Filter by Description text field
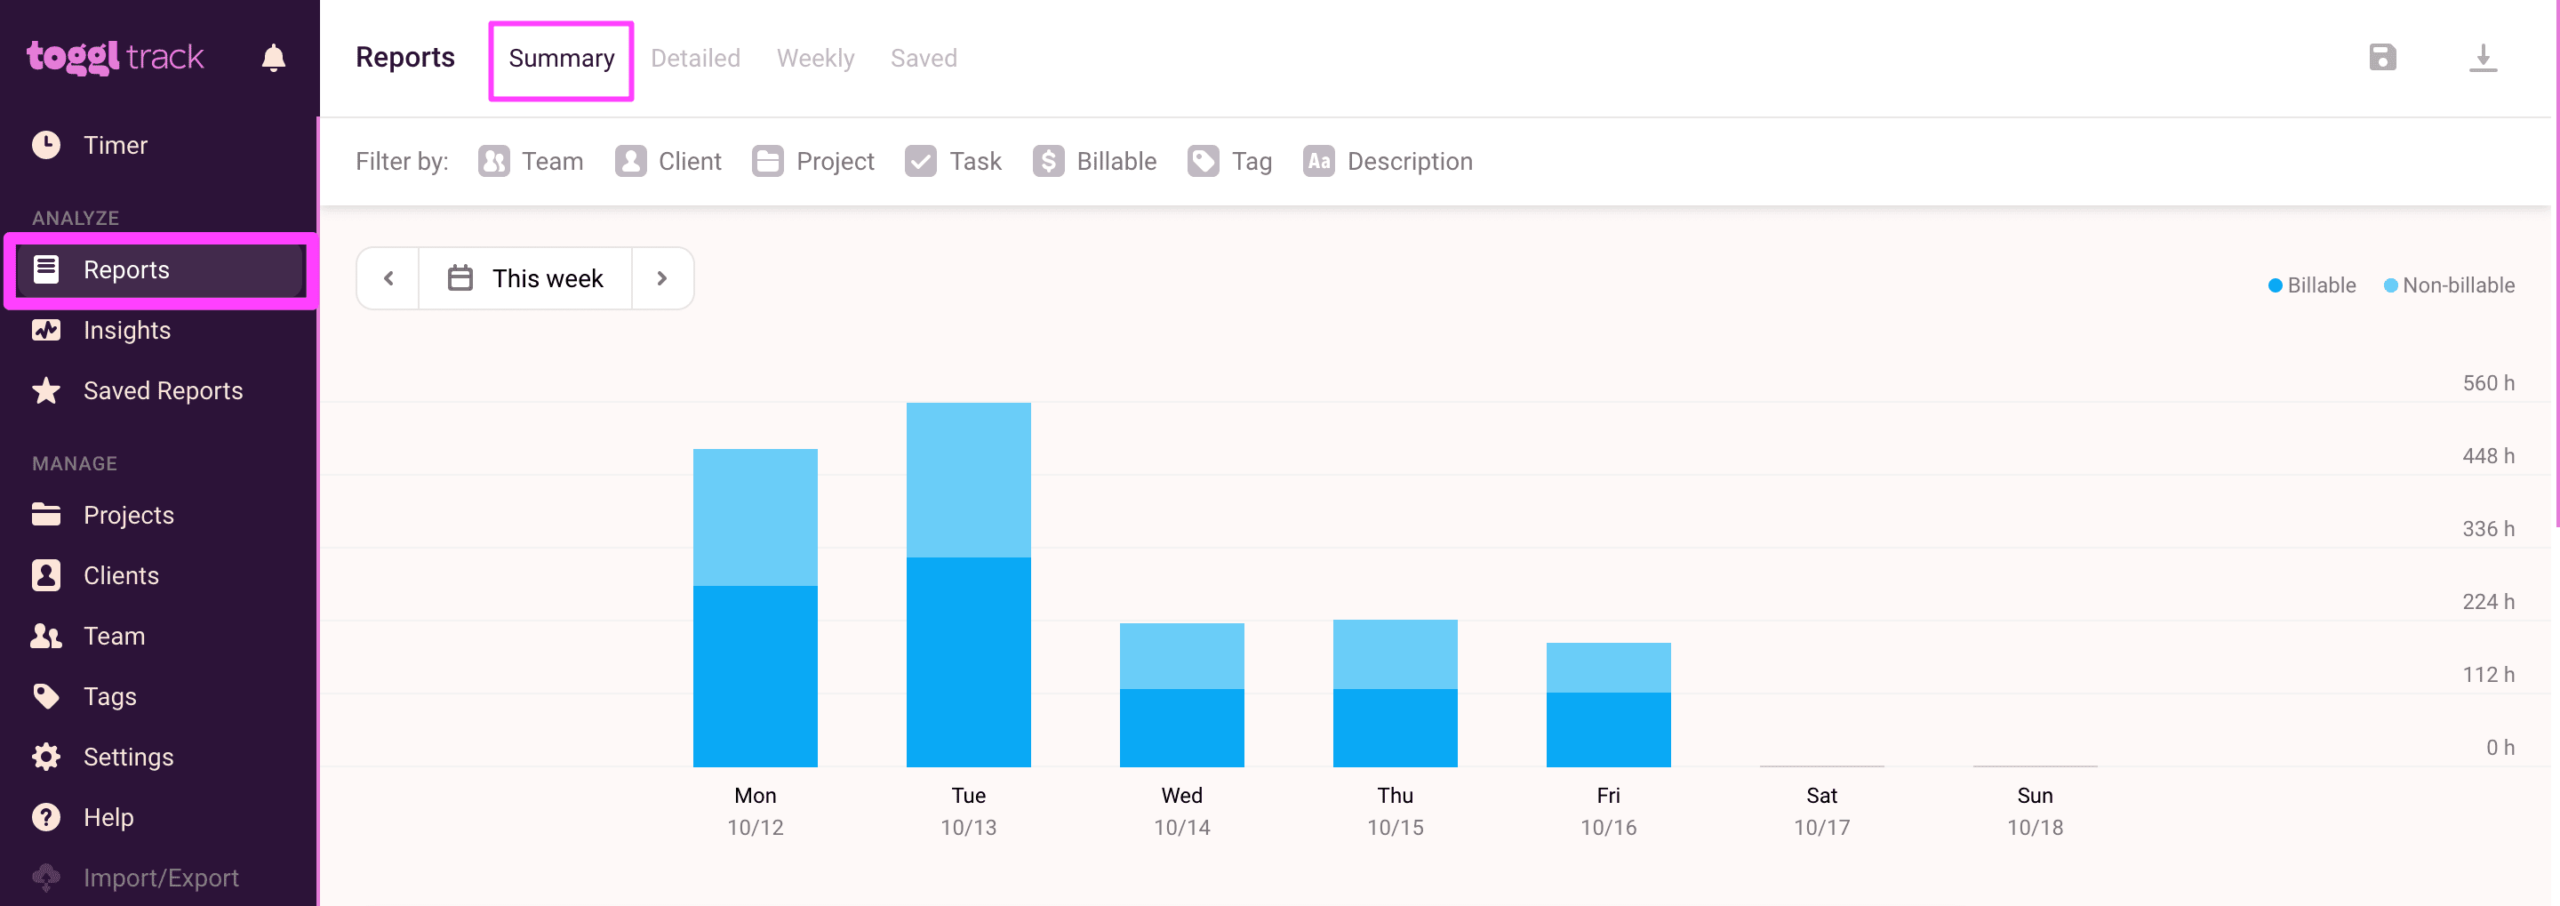Viewport: 2560px width, 906px height. click(1388, 161)
